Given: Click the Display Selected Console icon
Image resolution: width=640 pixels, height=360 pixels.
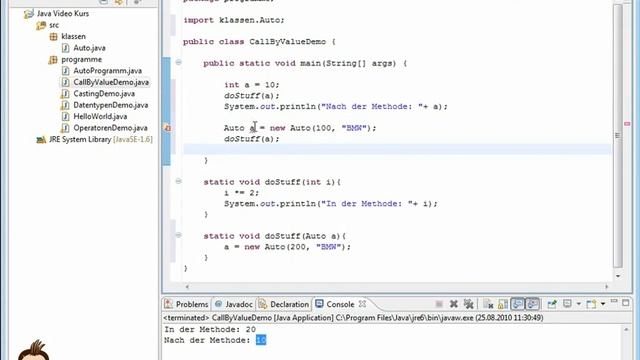Looking at the screenshot, I should [x=567, y=303].
